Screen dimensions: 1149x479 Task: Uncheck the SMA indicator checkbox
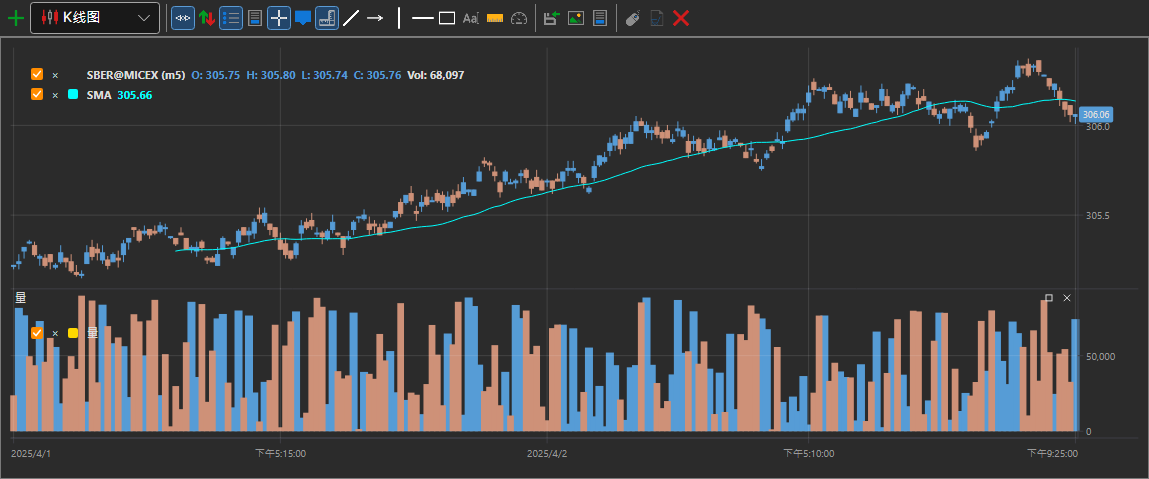[x=37, y=94]
